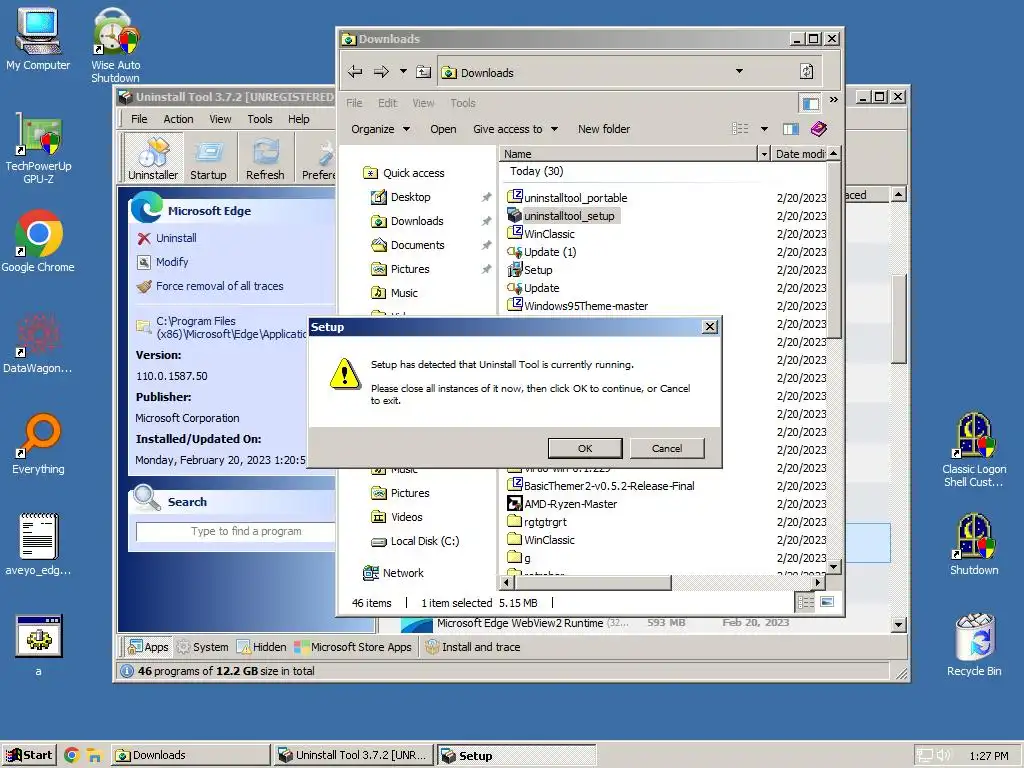Open Wise Auto Shutdown desktop icon

click(x=116, y=44)
